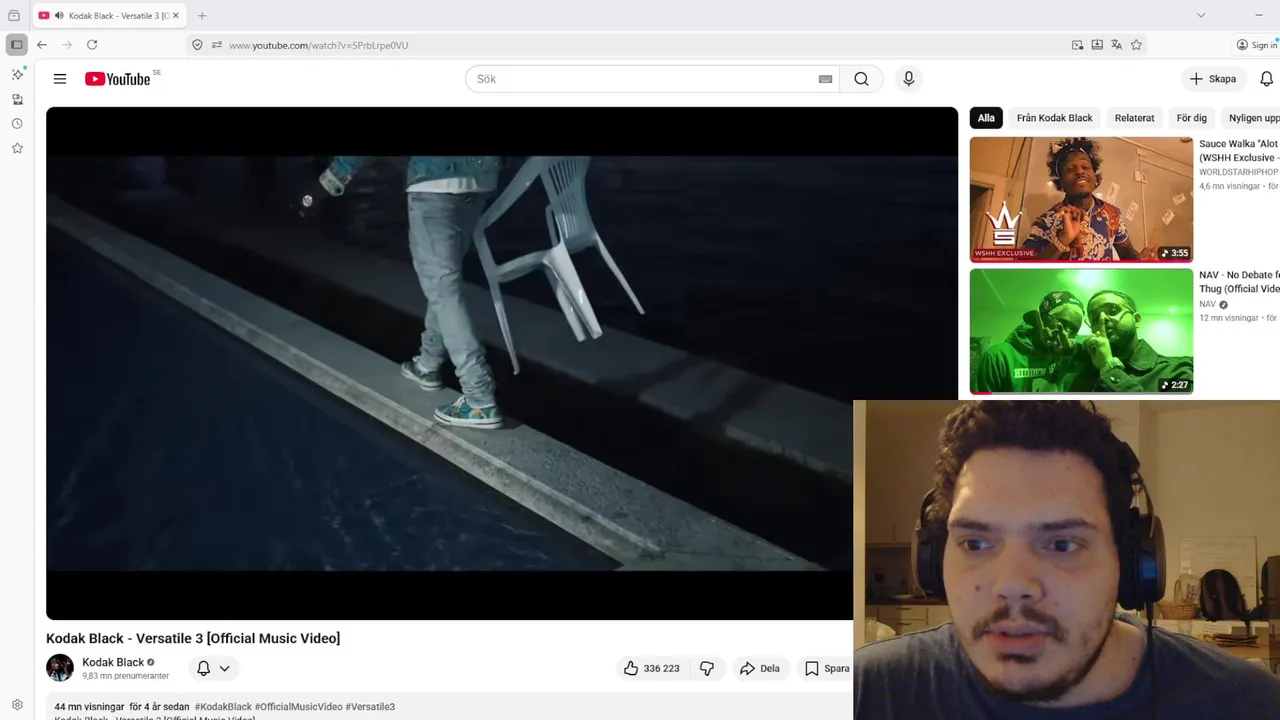Viewport: 1280px width, 720px height.
Task: Toggle the browser sidebar panel button
Action: pos(16,45)
